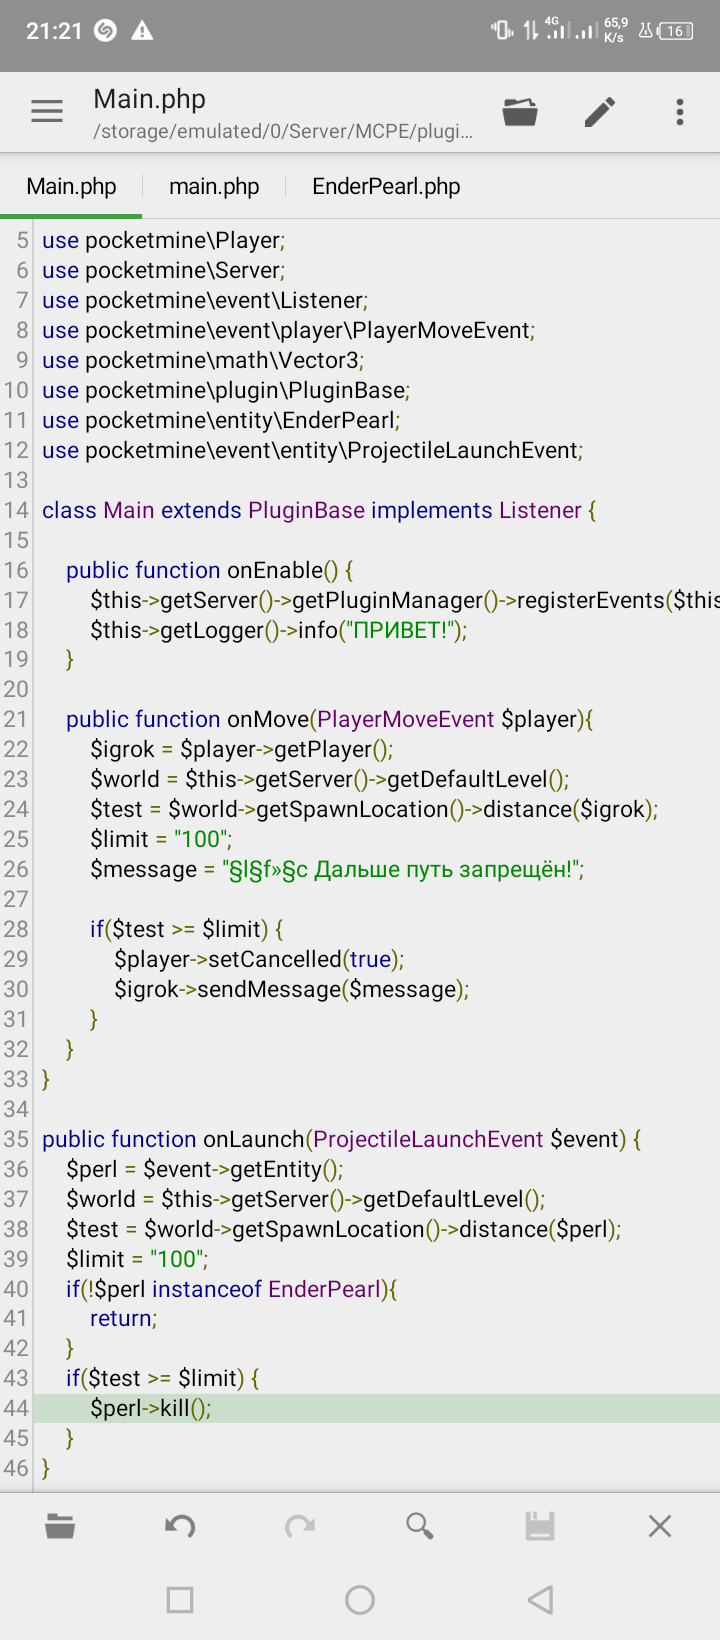This screenshot has width=720, height=1640.
Task: Switch to the lowercase main.php tab
Action: [214, 187]
